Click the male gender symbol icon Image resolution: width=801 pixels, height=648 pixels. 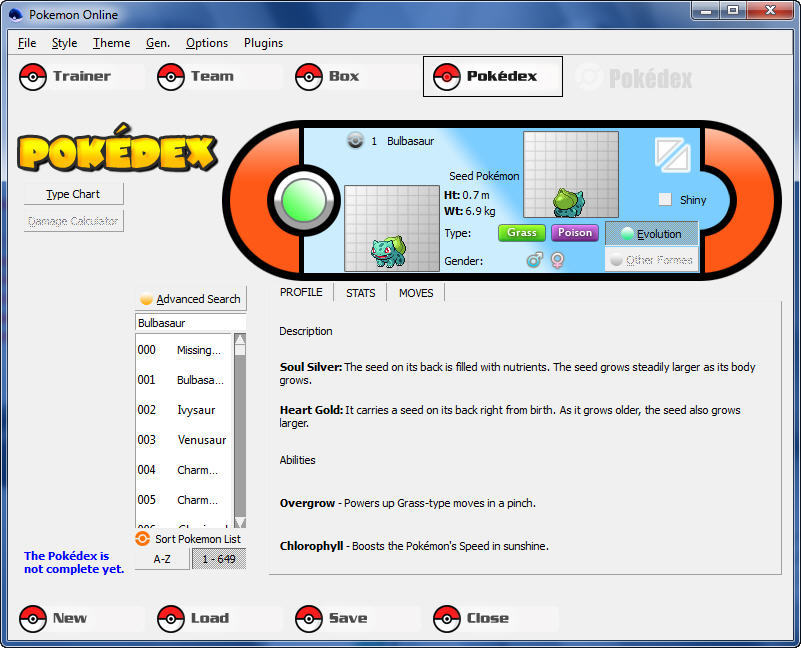[535, 260]
